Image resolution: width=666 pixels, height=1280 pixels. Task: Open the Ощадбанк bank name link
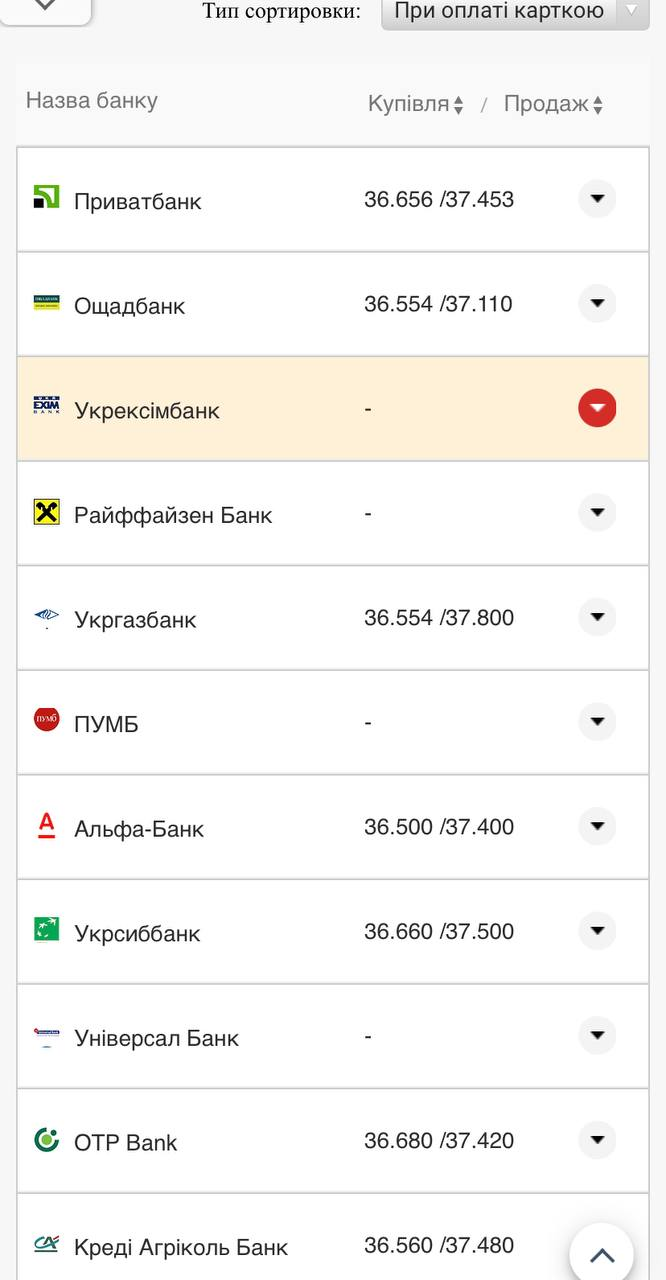coord(129,306)
